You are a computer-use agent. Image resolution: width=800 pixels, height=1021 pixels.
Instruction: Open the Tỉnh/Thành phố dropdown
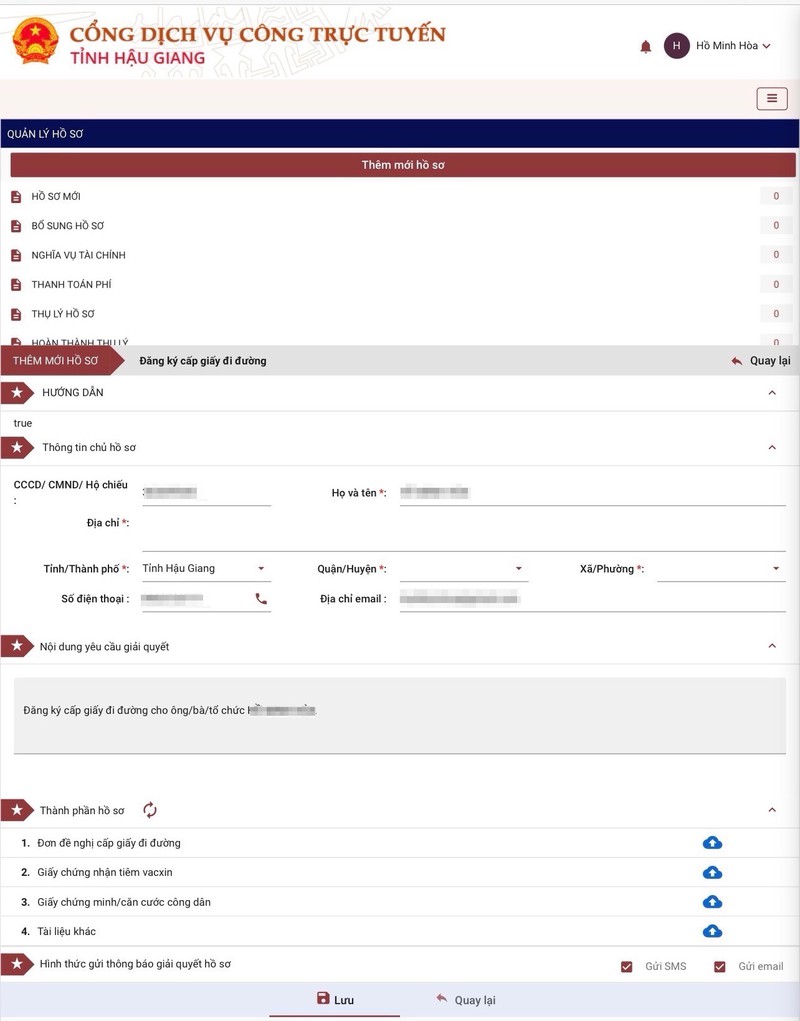click(205, 569)
